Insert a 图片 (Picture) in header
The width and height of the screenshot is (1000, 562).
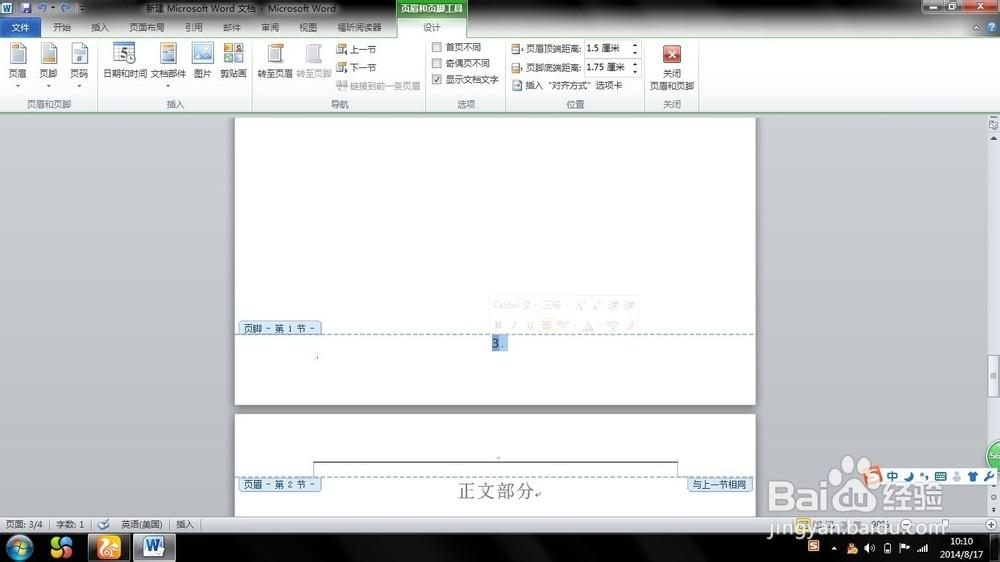[203, 60]
